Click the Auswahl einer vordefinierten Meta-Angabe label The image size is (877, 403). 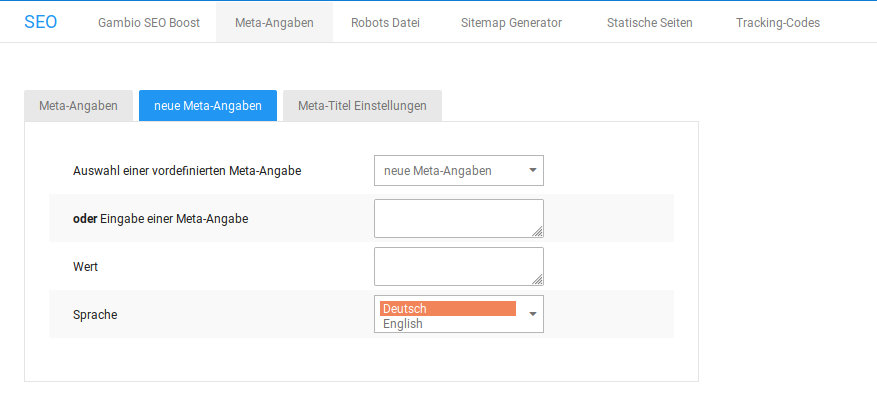[x=187, y=171]
